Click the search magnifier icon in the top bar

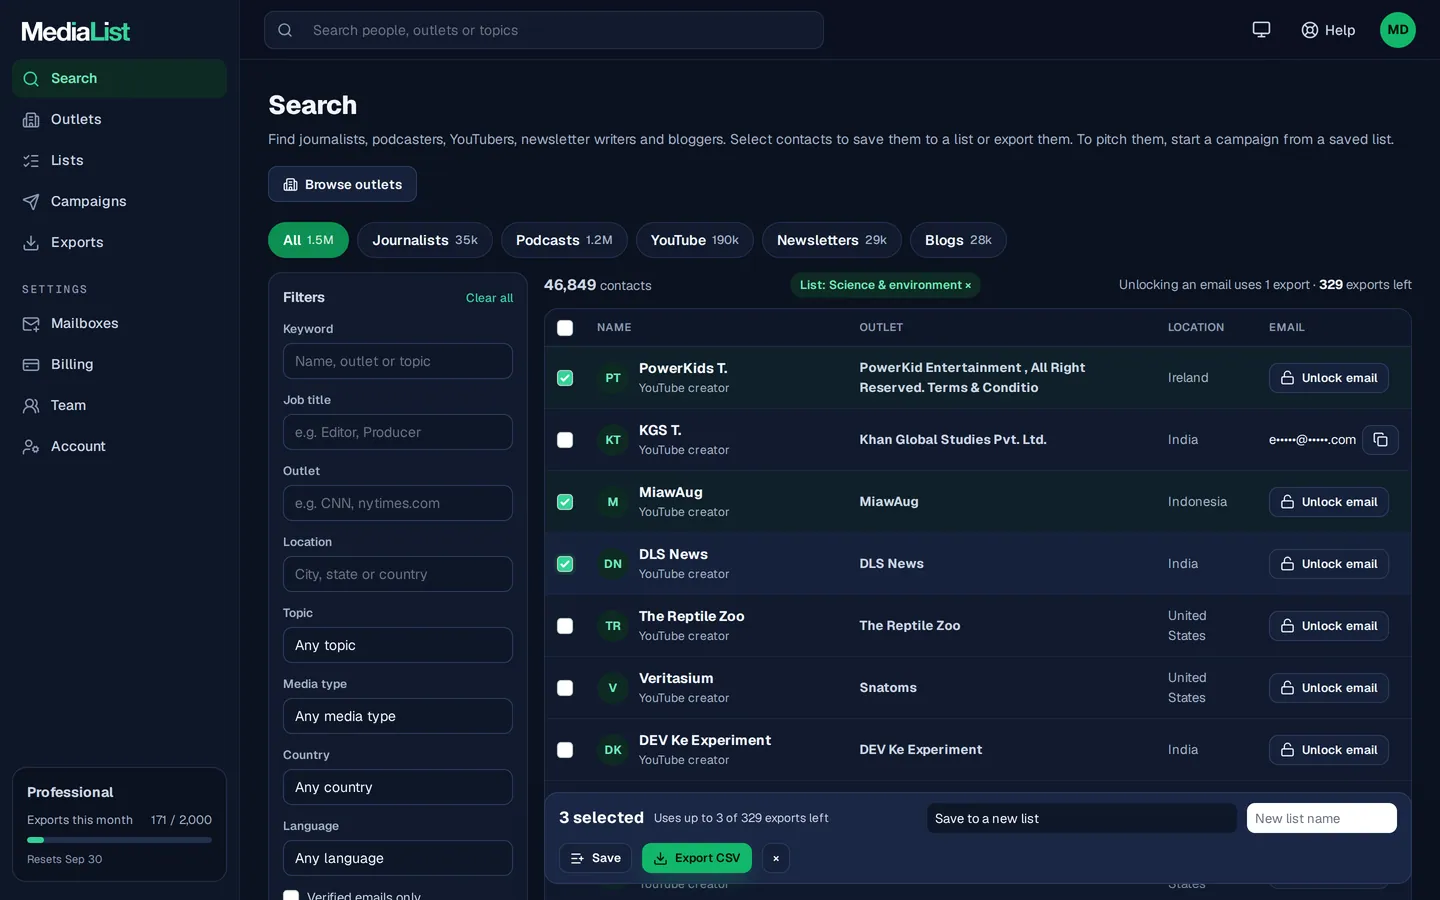285,30
